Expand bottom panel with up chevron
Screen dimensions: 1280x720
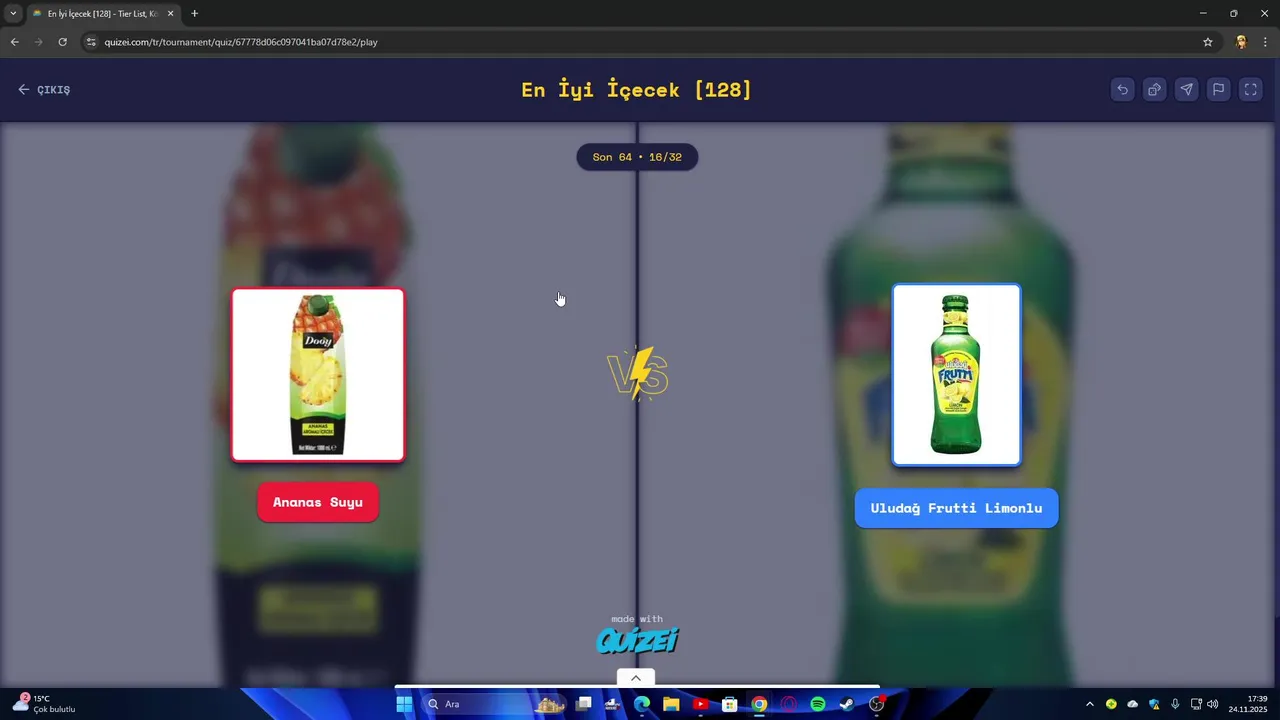click(x=636, y=677)
